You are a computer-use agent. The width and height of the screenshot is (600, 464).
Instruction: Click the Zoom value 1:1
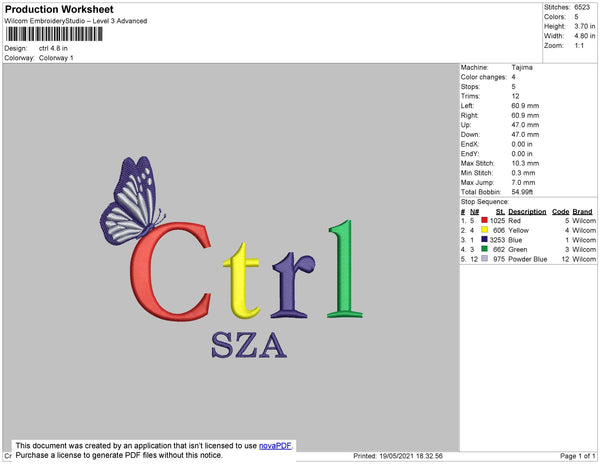coord(579,46)
